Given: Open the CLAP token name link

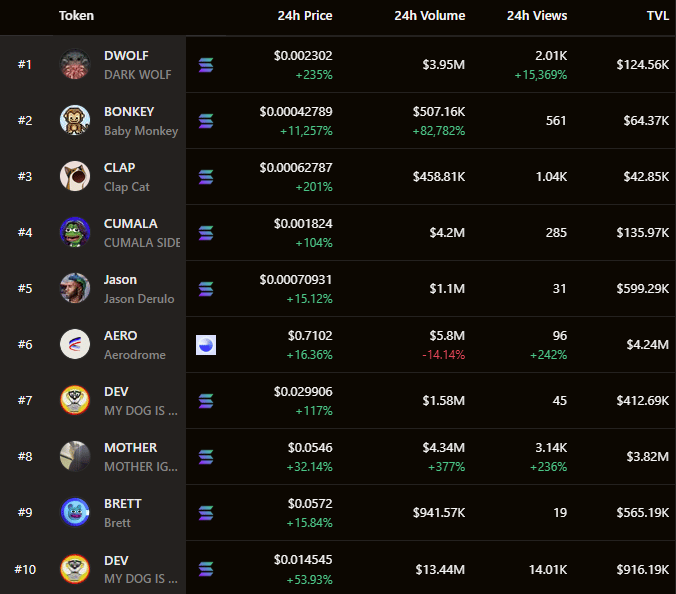Looking at the screenshot, I should [119, 168].
